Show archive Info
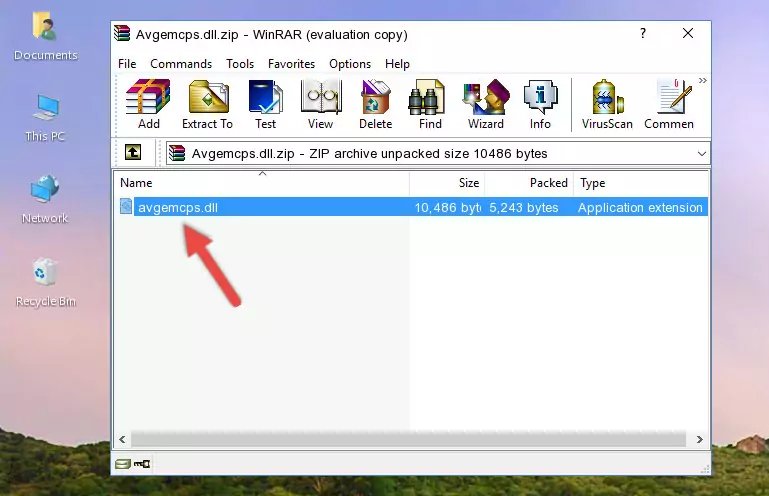 (540, 104)
